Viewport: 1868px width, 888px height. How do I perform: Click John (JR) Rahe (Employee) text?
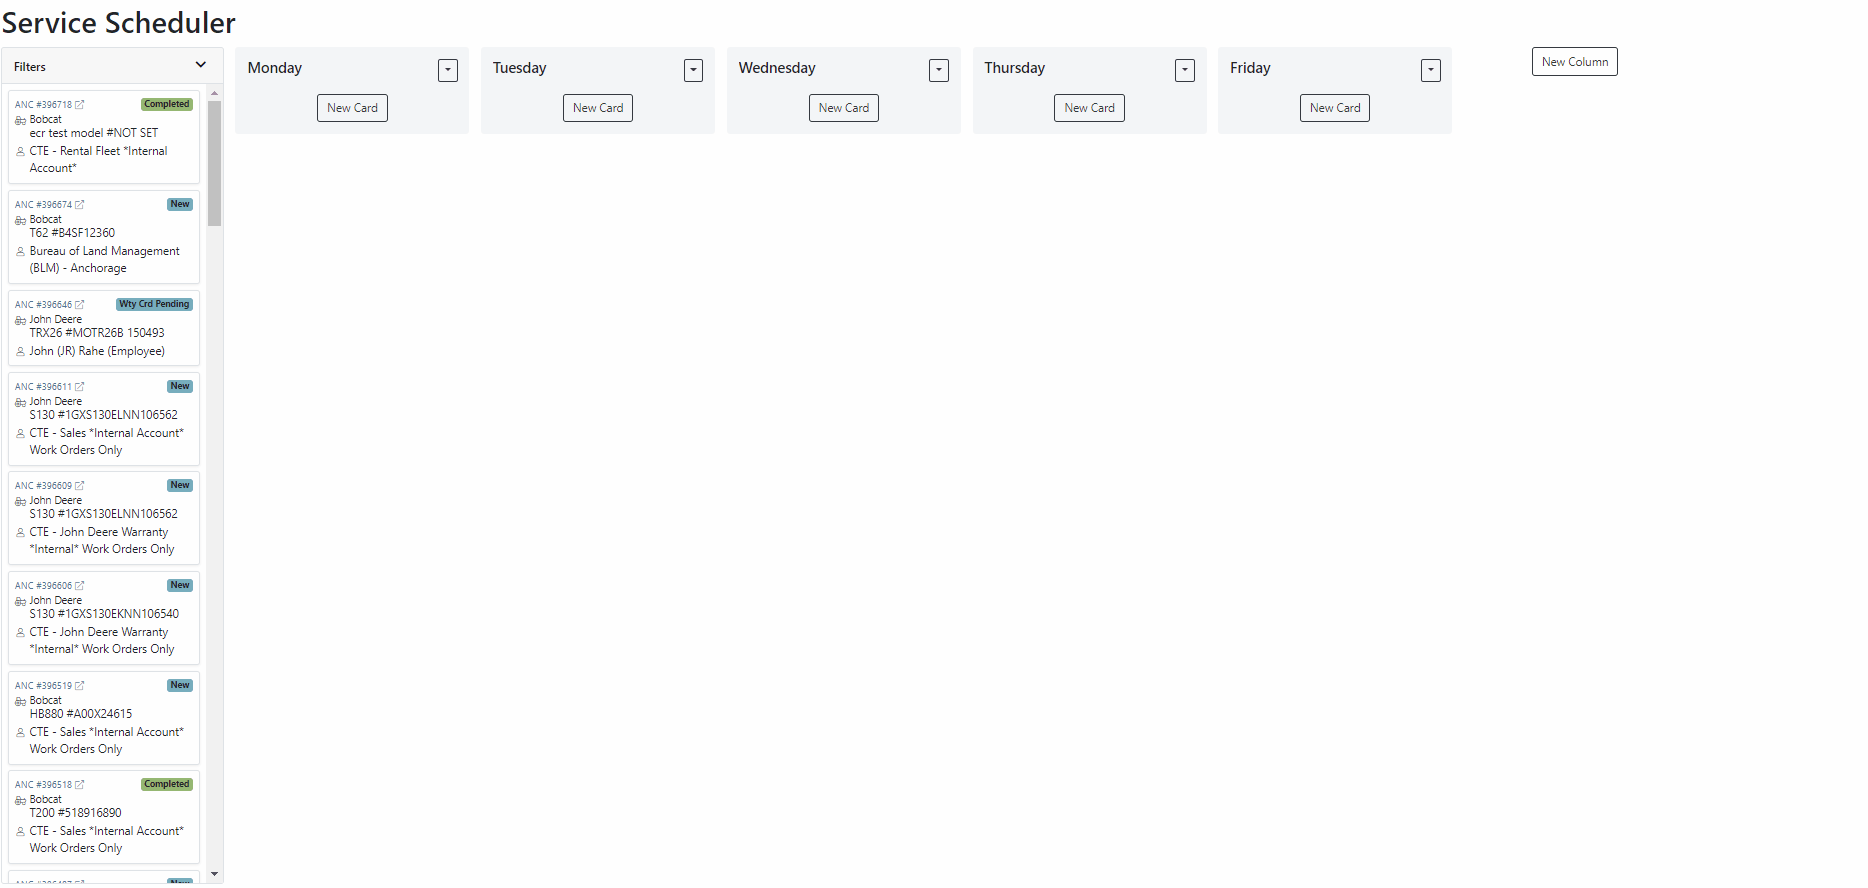(97, 351)
